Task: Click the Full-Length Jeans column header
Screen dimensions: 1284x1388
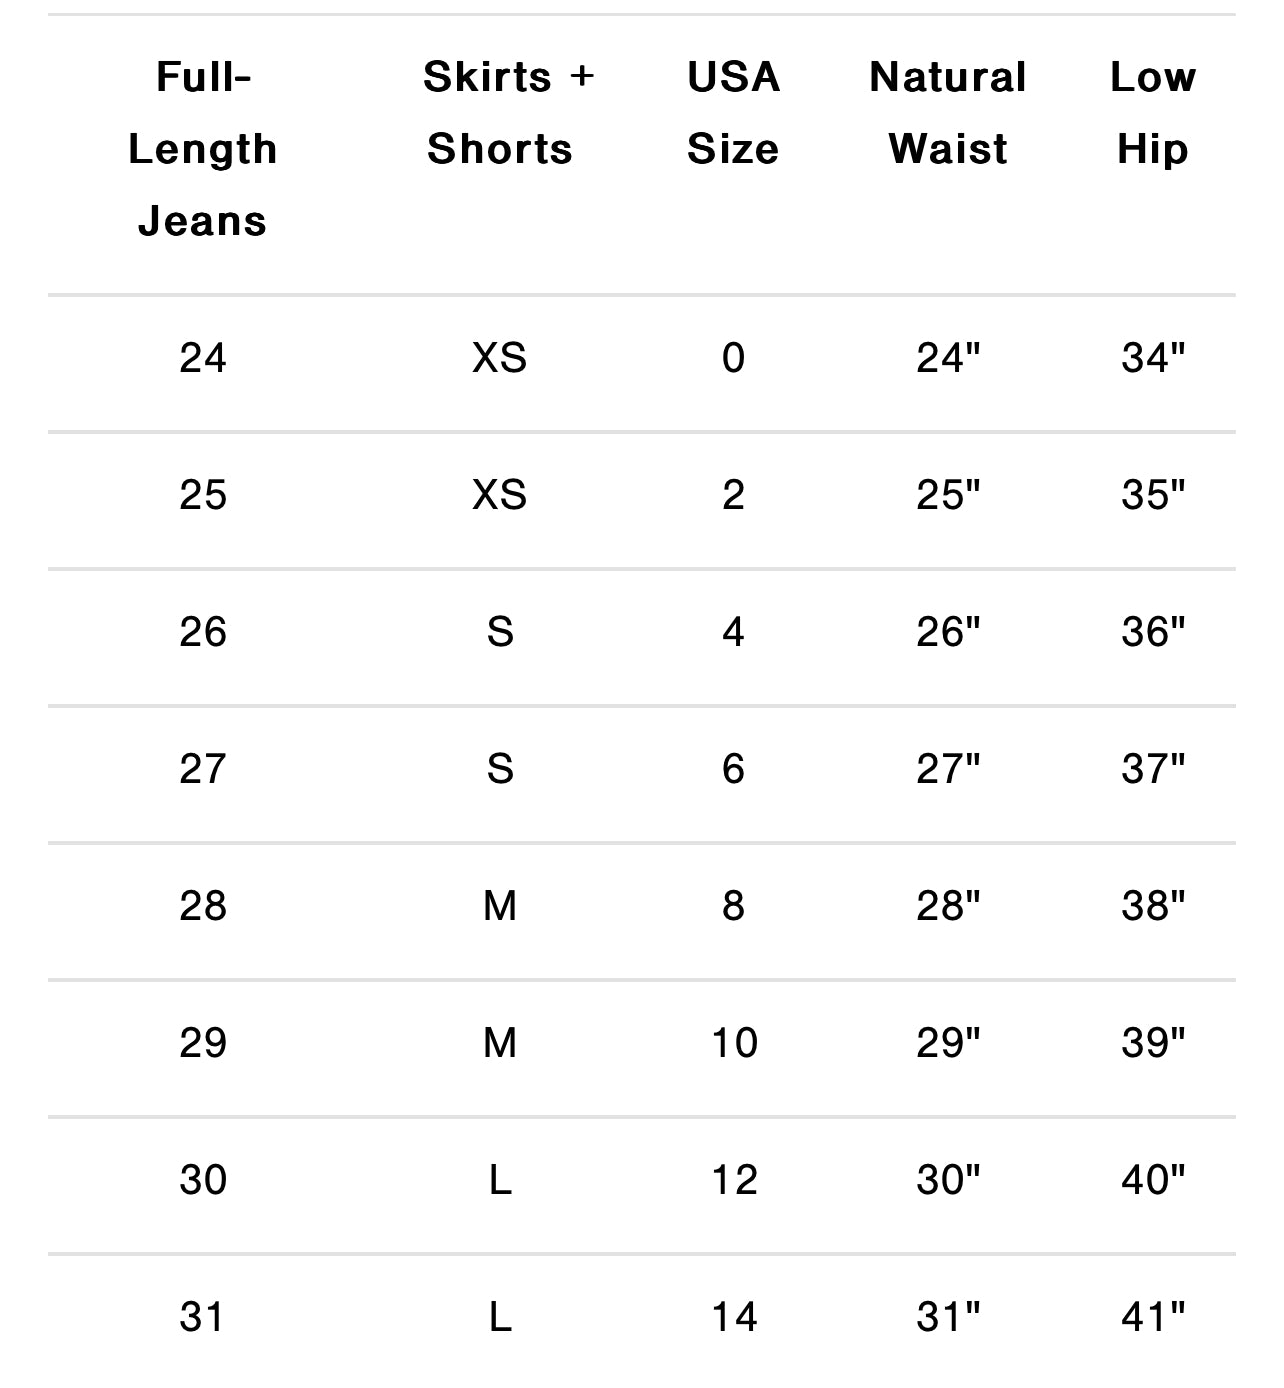Action: pyautogui.click(x=202, y=149)
